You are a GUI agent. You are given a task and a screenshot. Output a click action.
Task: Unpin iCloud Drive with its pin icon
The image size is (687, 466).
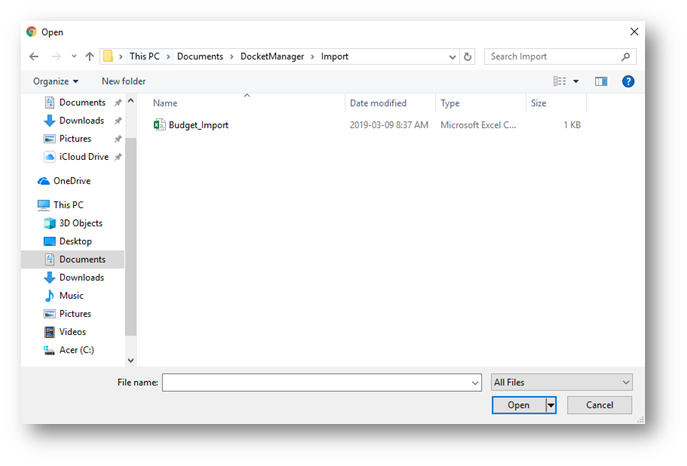click(x=118, y=157)
